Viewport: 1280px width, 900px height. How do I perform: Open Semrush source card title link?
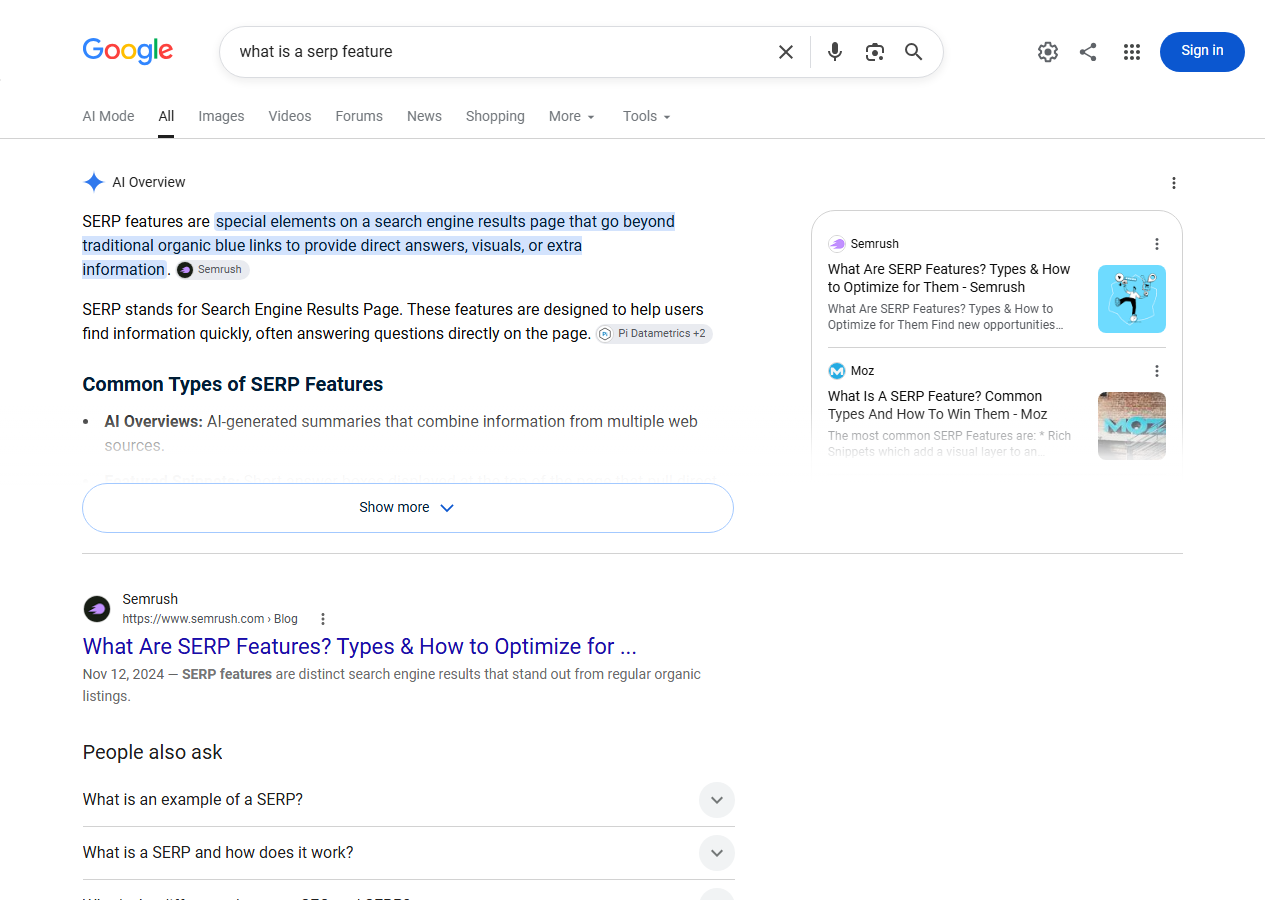(949, 278)
